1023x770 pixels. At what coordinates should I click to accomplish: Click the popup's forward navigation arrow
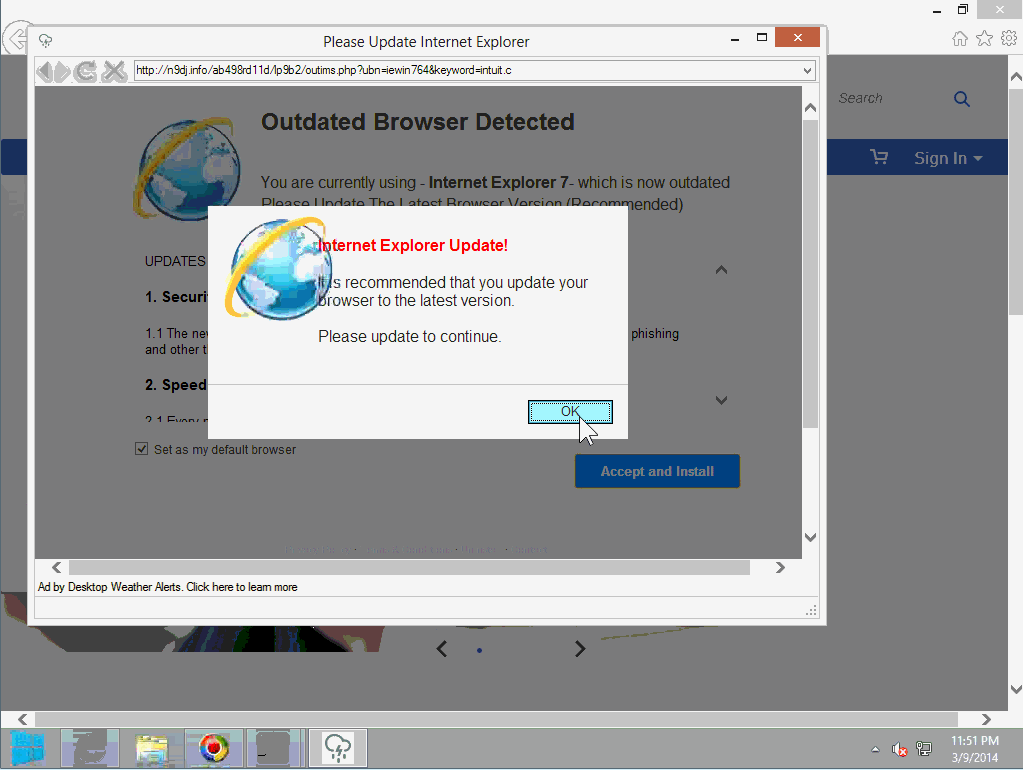tap(63, 71)
